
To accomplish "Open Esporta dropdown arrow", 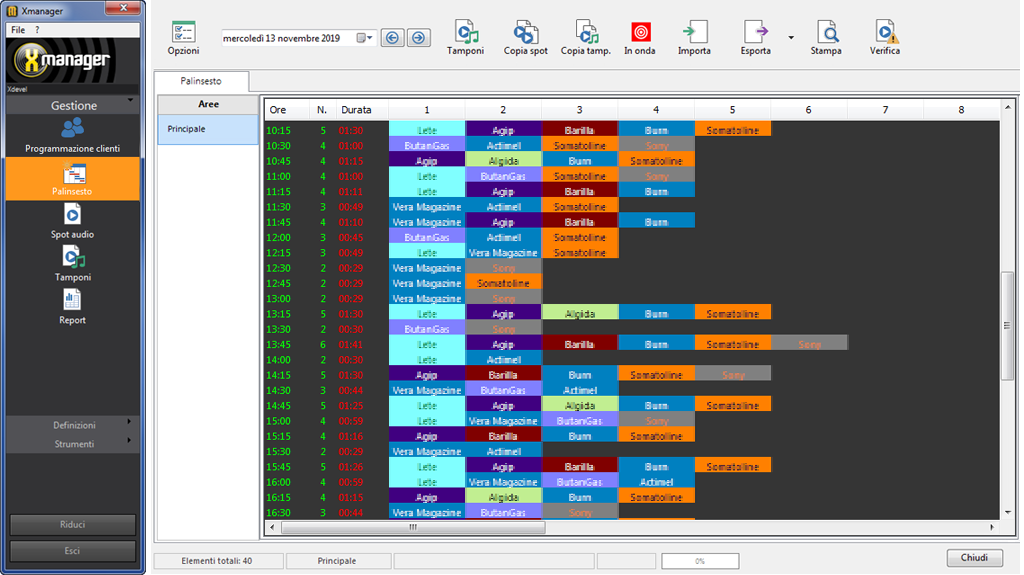I will pos(791,38).
